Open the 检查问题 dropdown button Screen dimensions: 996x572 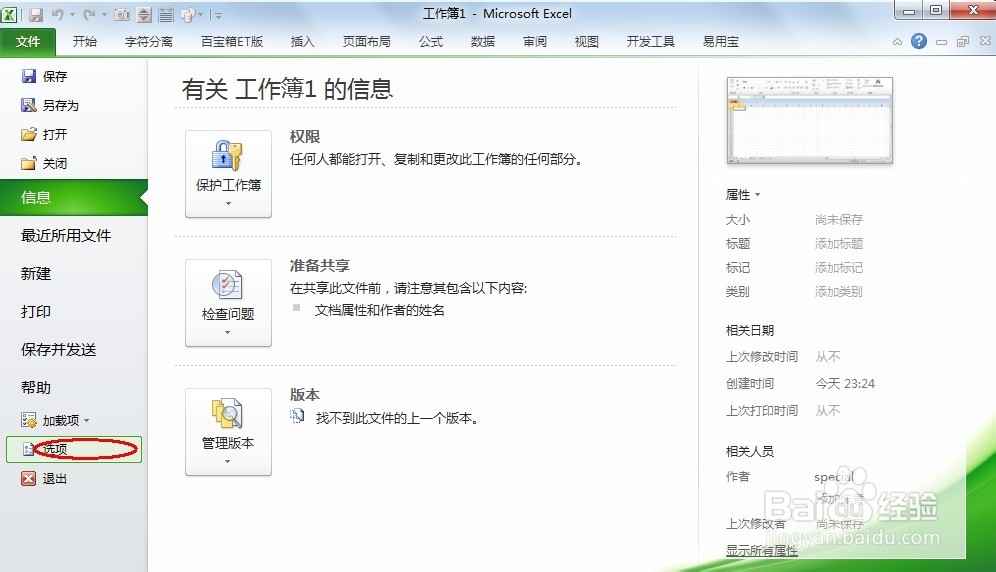coord(228,303)
